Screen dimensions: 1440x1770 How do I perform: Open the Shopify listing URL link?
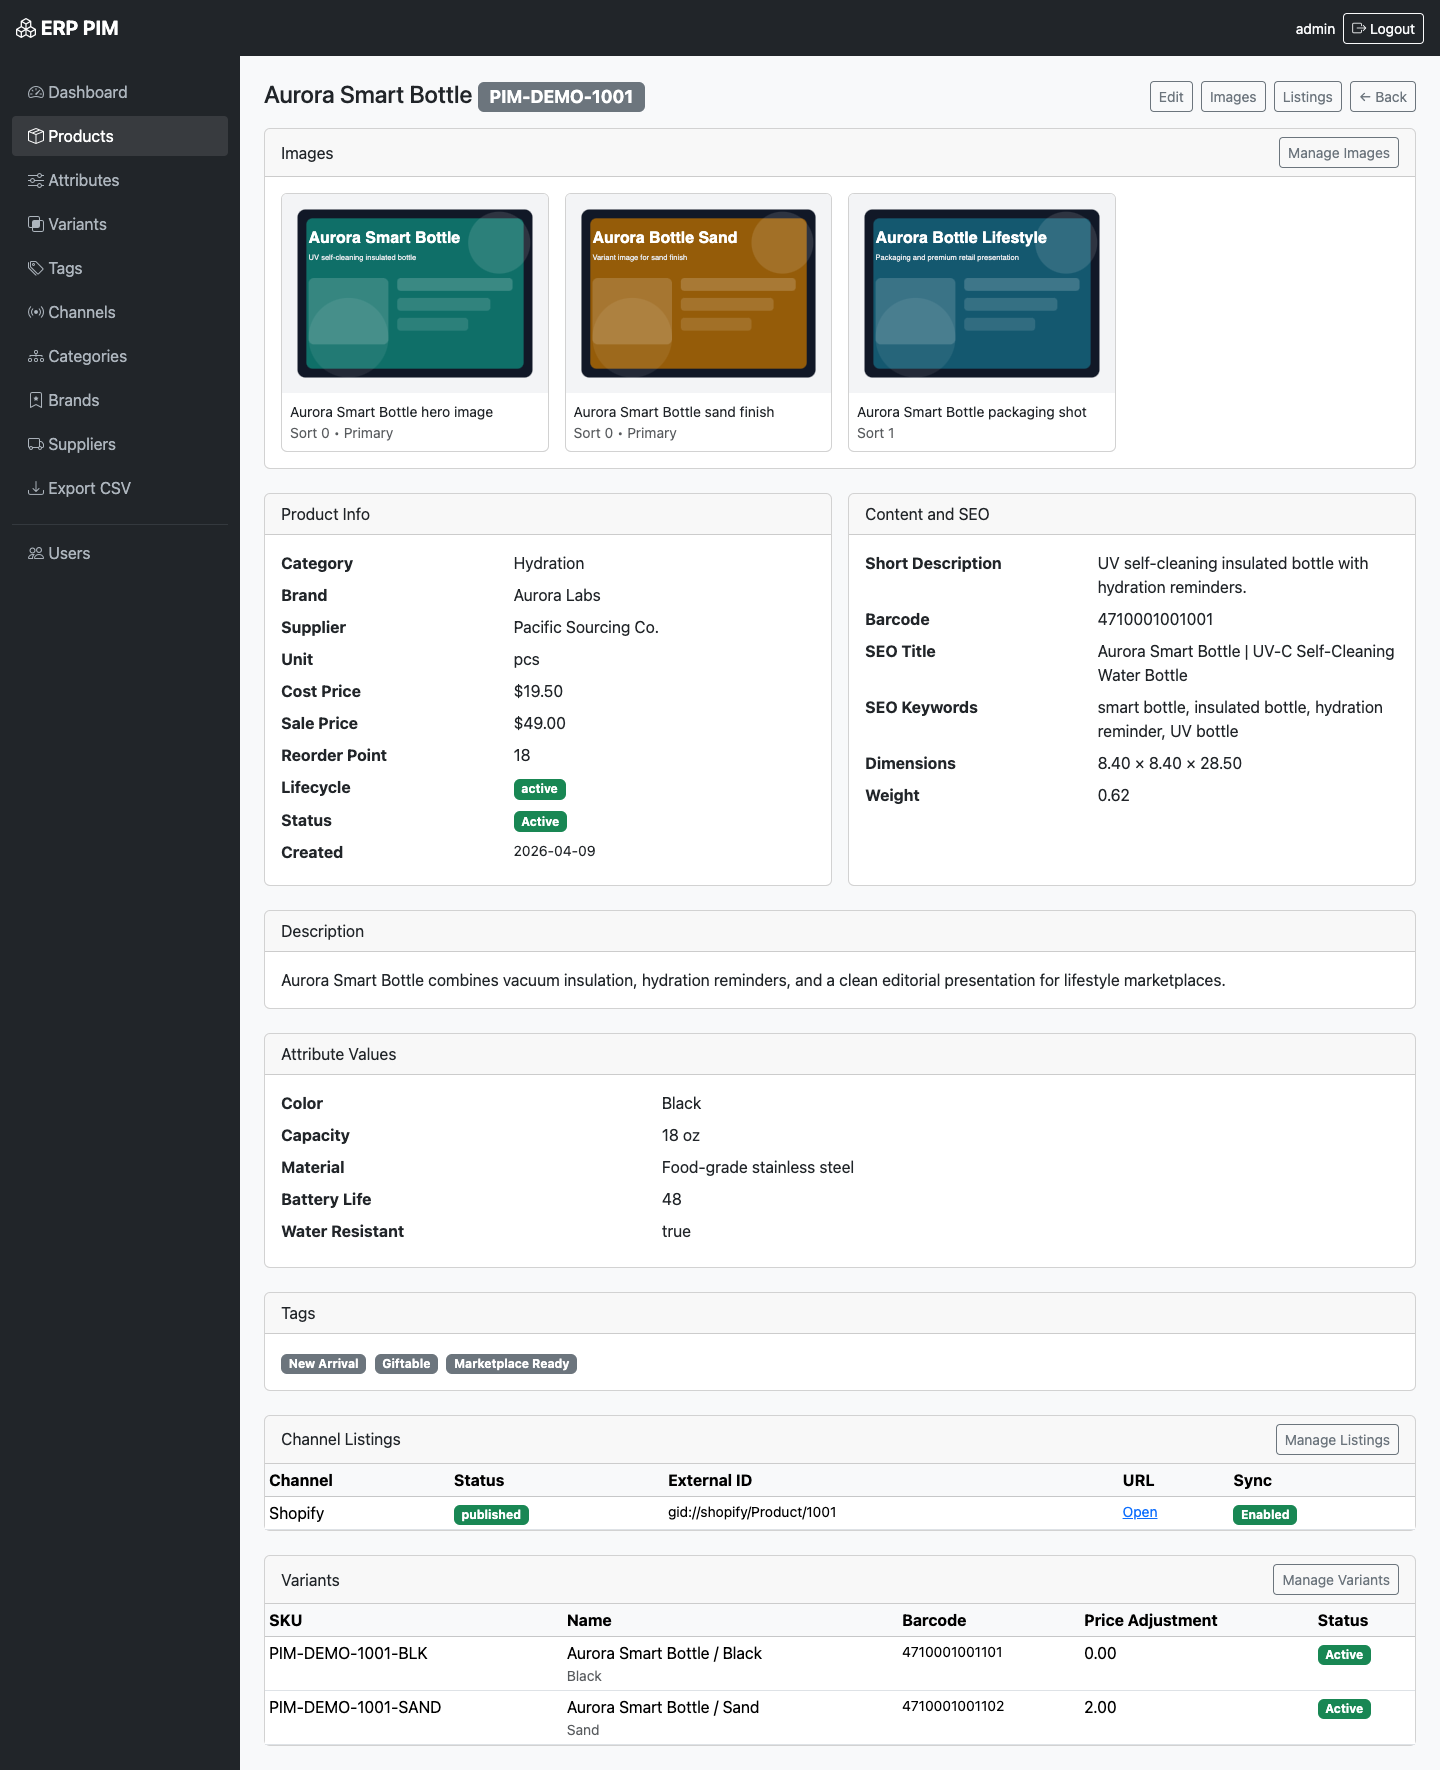click(1139, 1512)
